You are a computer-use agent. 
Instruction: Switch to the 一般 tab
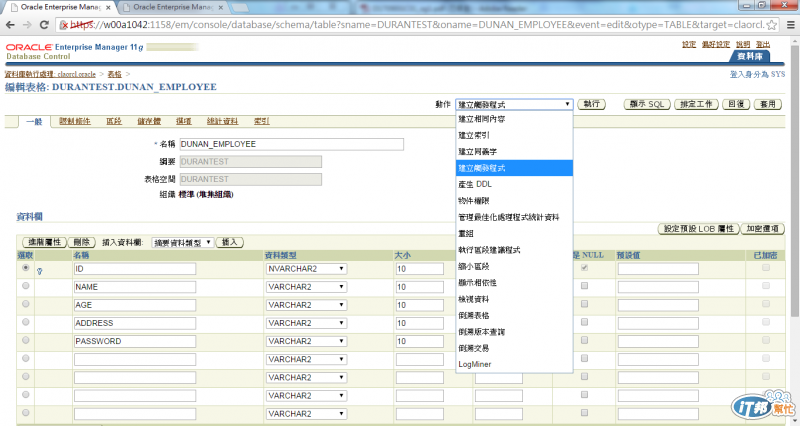(34, 121)
